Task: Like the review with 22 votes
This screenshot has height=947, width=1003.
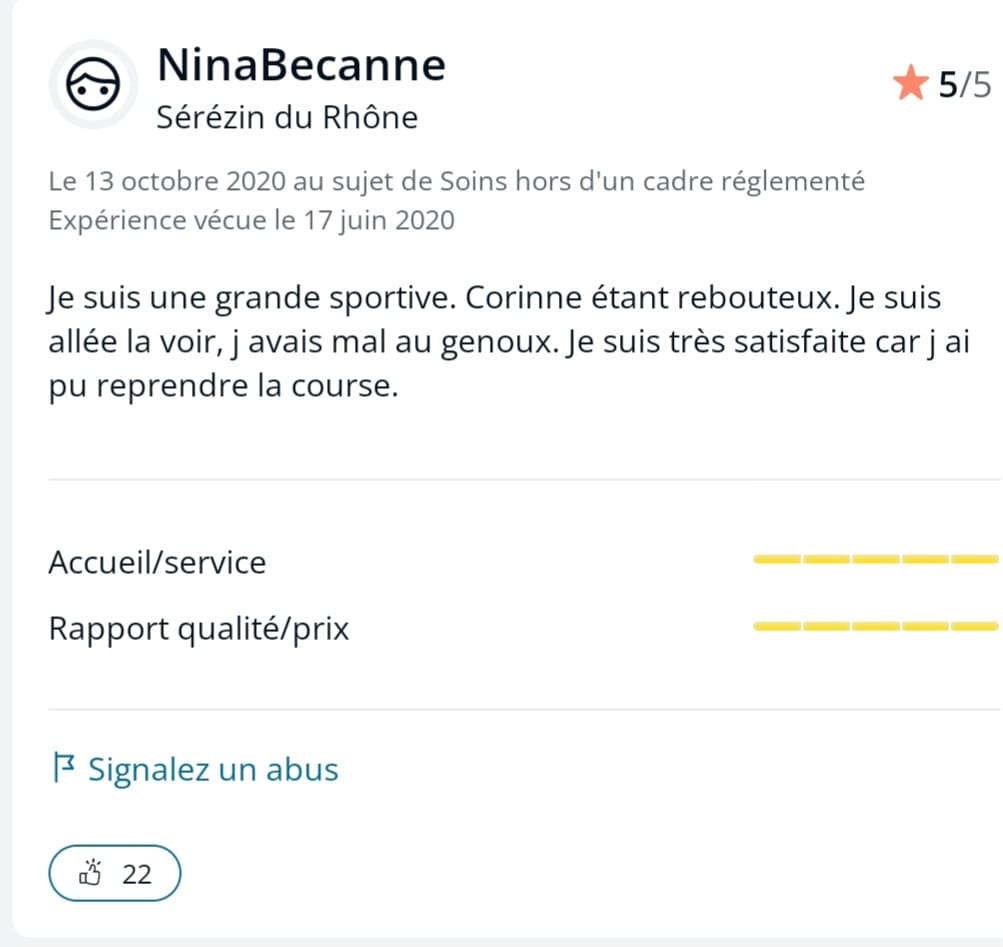Action: tap(115, 873)
